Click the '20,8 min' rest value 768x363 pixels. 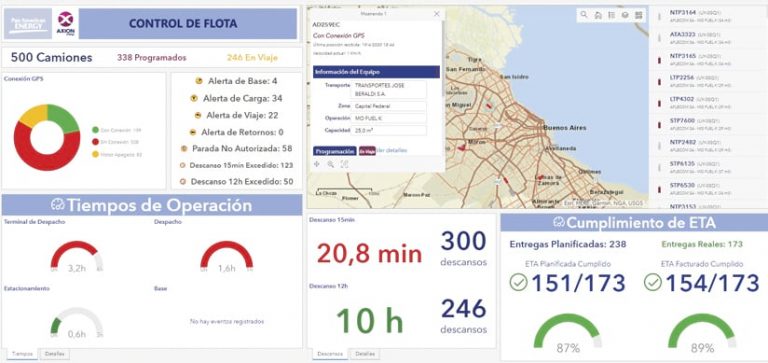[x=369, y=254]
